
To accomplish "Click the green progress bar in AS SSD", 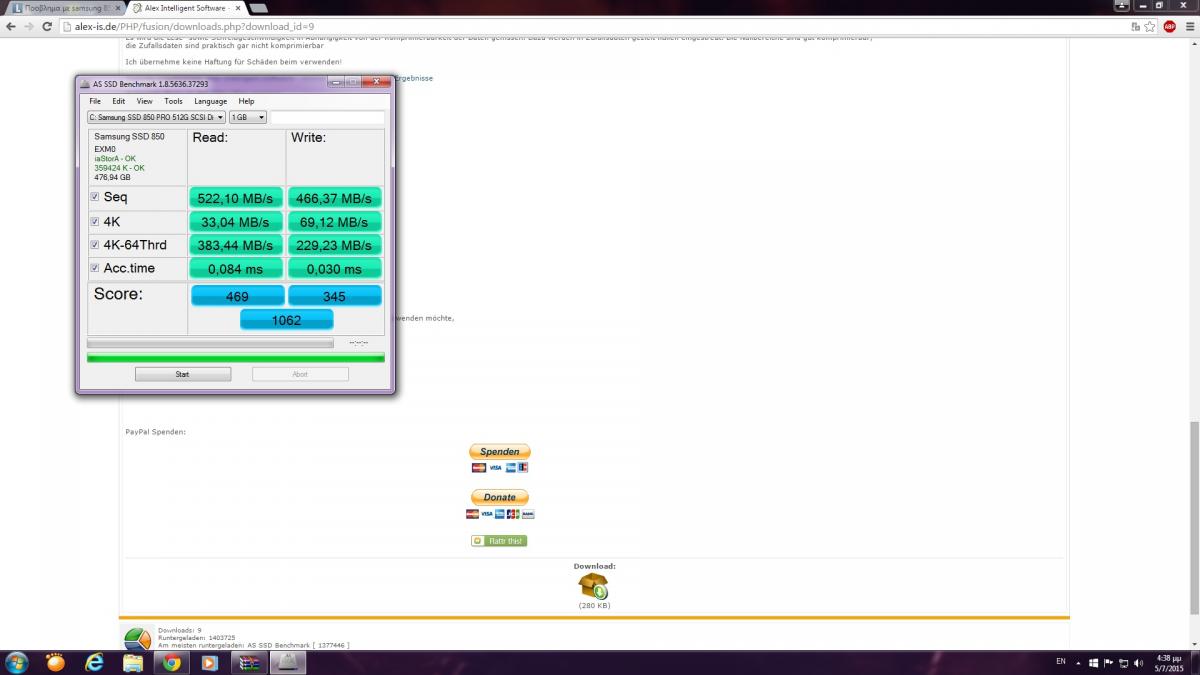I will click(x=236, y=357).
